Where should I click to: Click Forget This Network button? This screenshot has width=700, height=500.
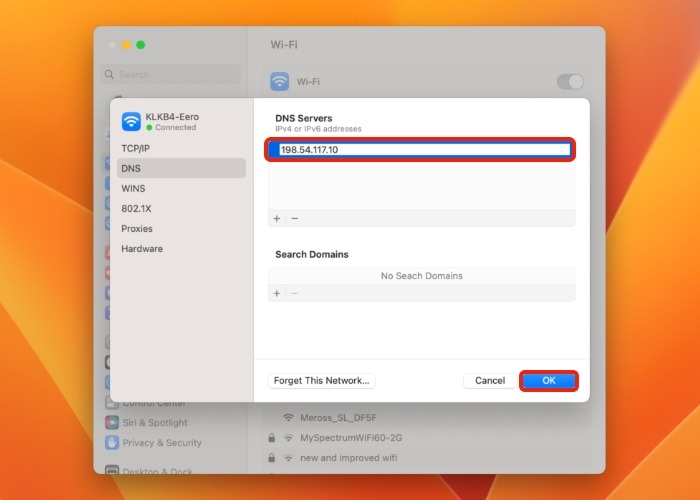322,381
